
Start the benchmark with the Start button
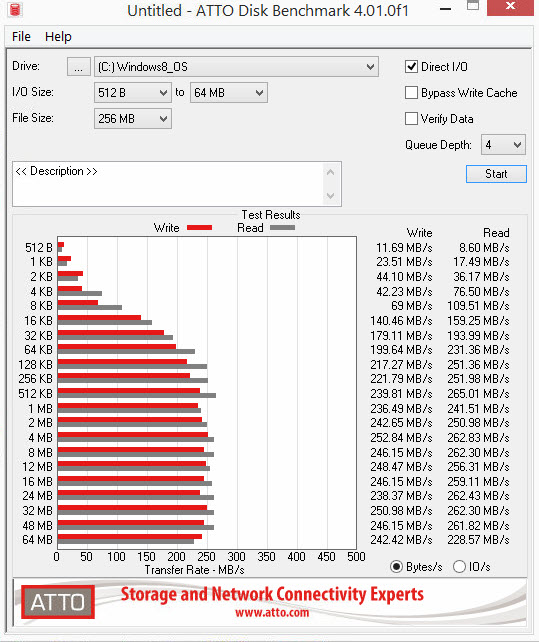coord(496,174)
